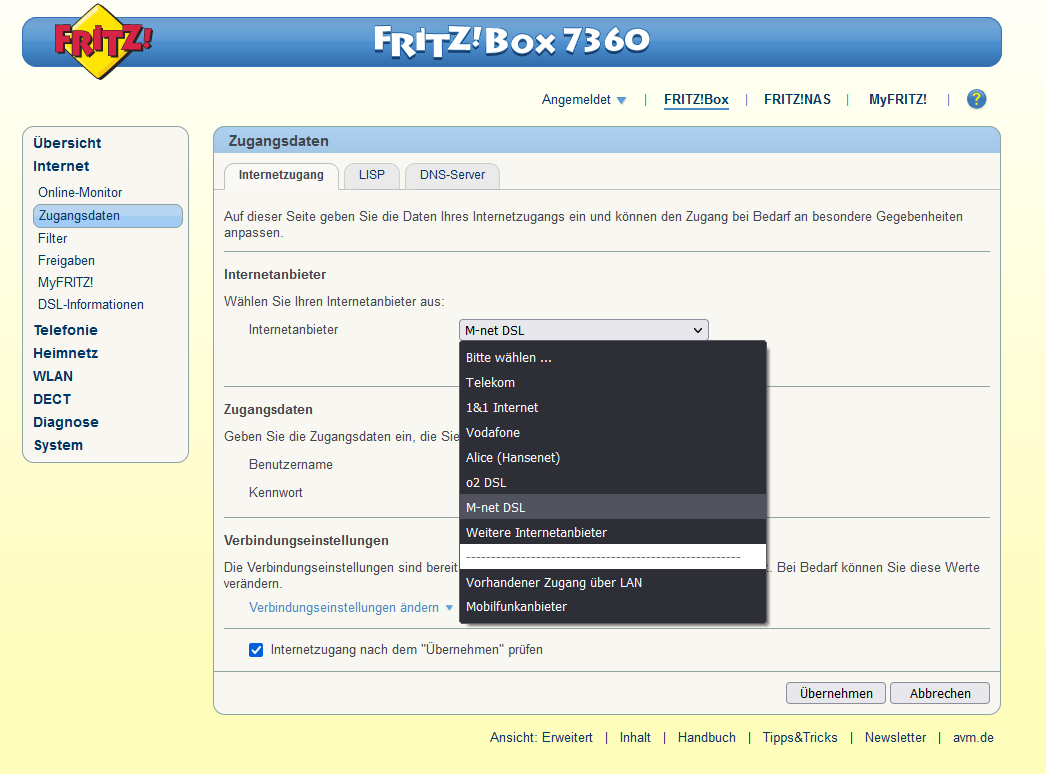1046x774 pixels.
Task: Open the Telefonie sidebar section
Action: click(65, 330)
